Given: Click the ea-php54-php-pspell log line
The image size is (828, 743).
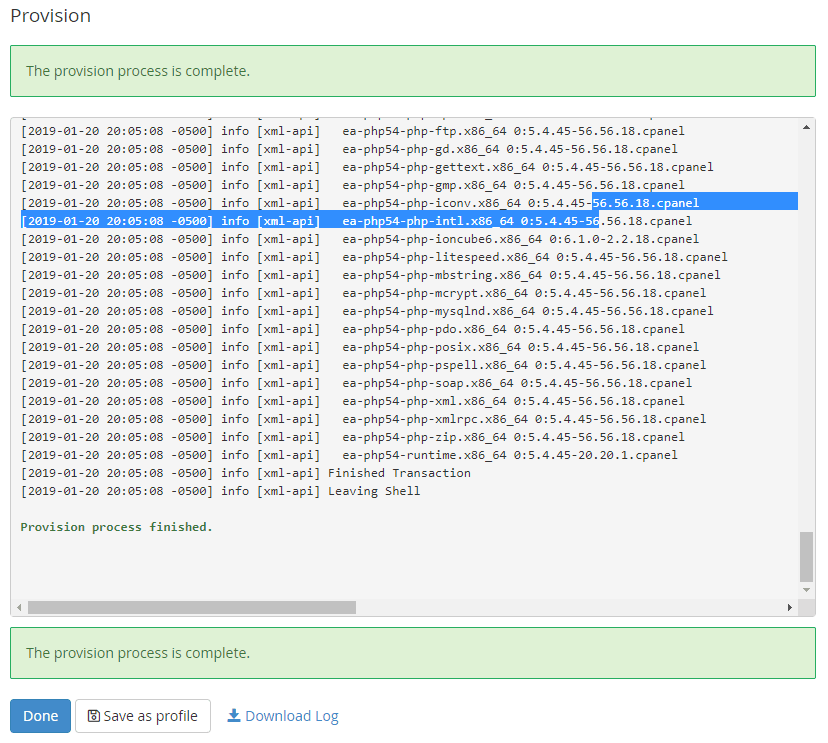Looking at the screenshot, I should (x=363, y=365).
